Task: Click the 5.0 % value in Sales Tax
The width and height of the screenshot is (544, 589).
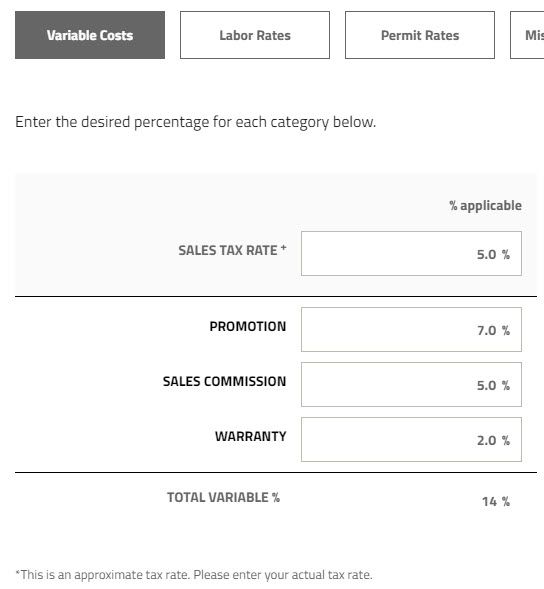Action: [493, 254]
